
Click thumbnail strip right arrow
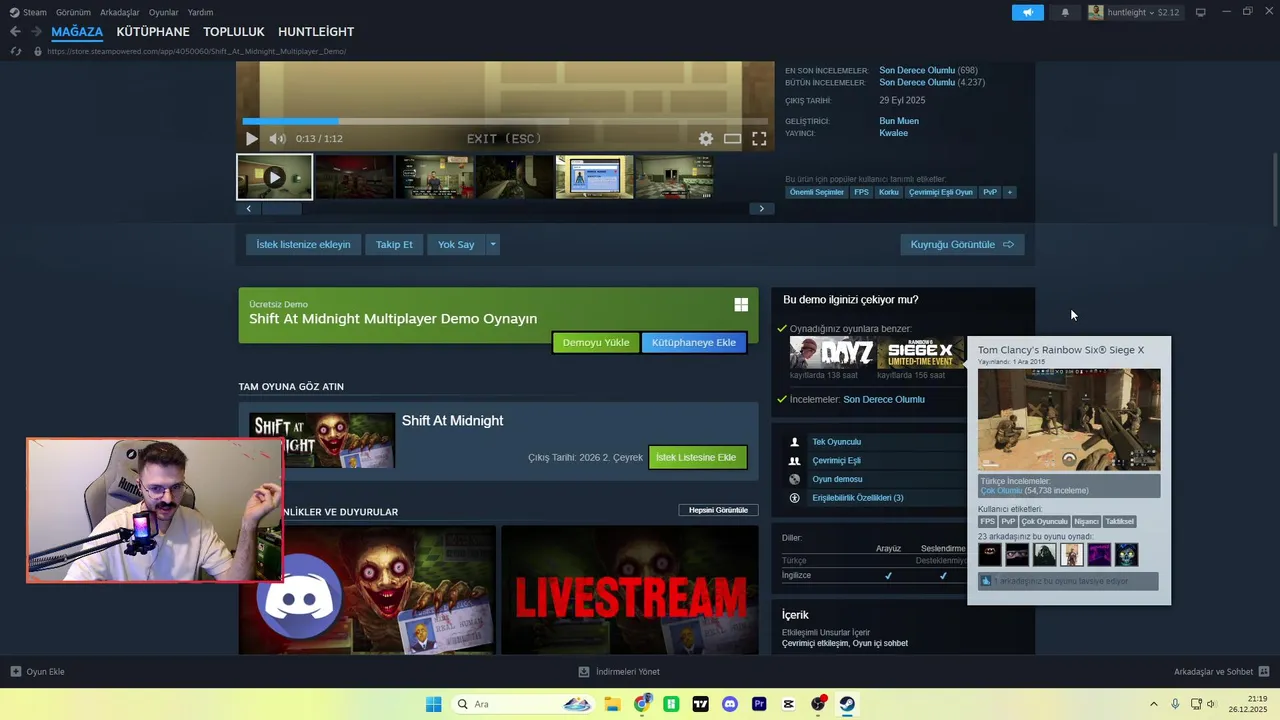[x=761, y=209]
